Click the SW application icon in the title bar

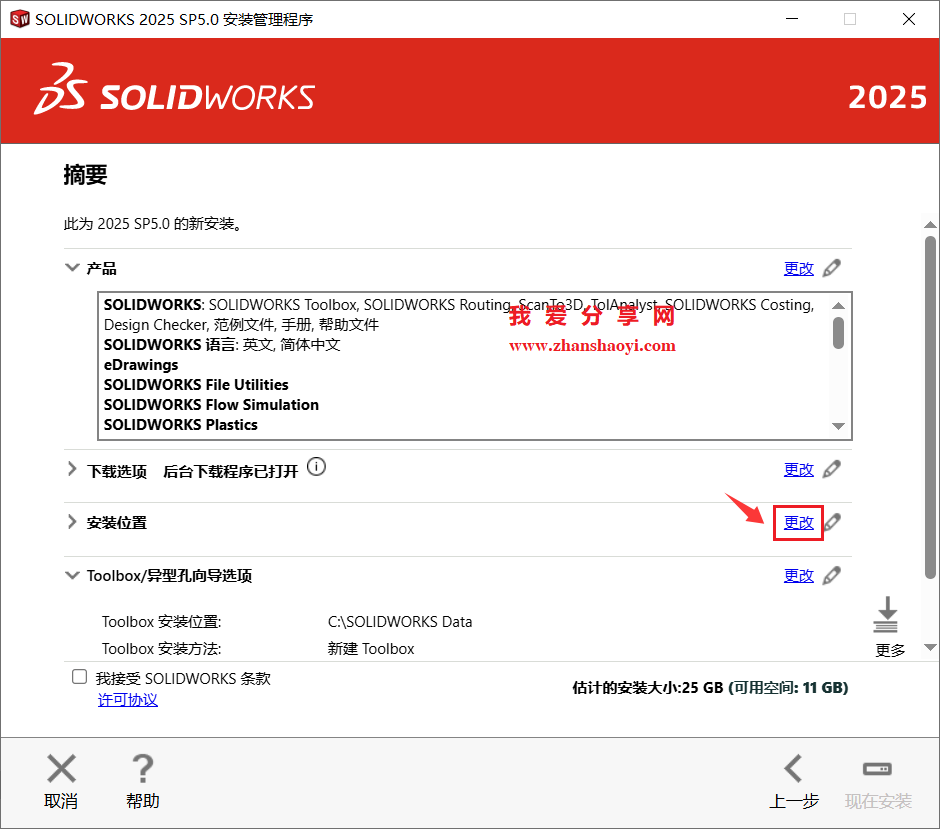point(20,19)
